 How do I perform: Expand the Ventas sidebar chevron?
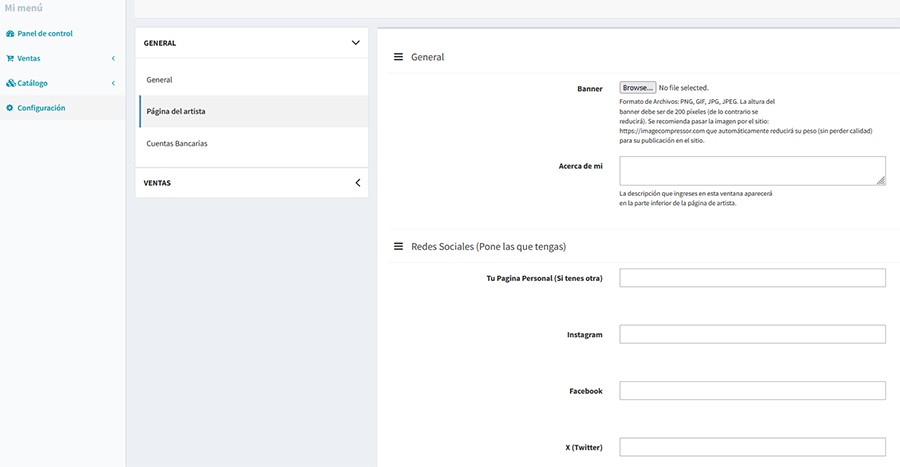(113, 59)
